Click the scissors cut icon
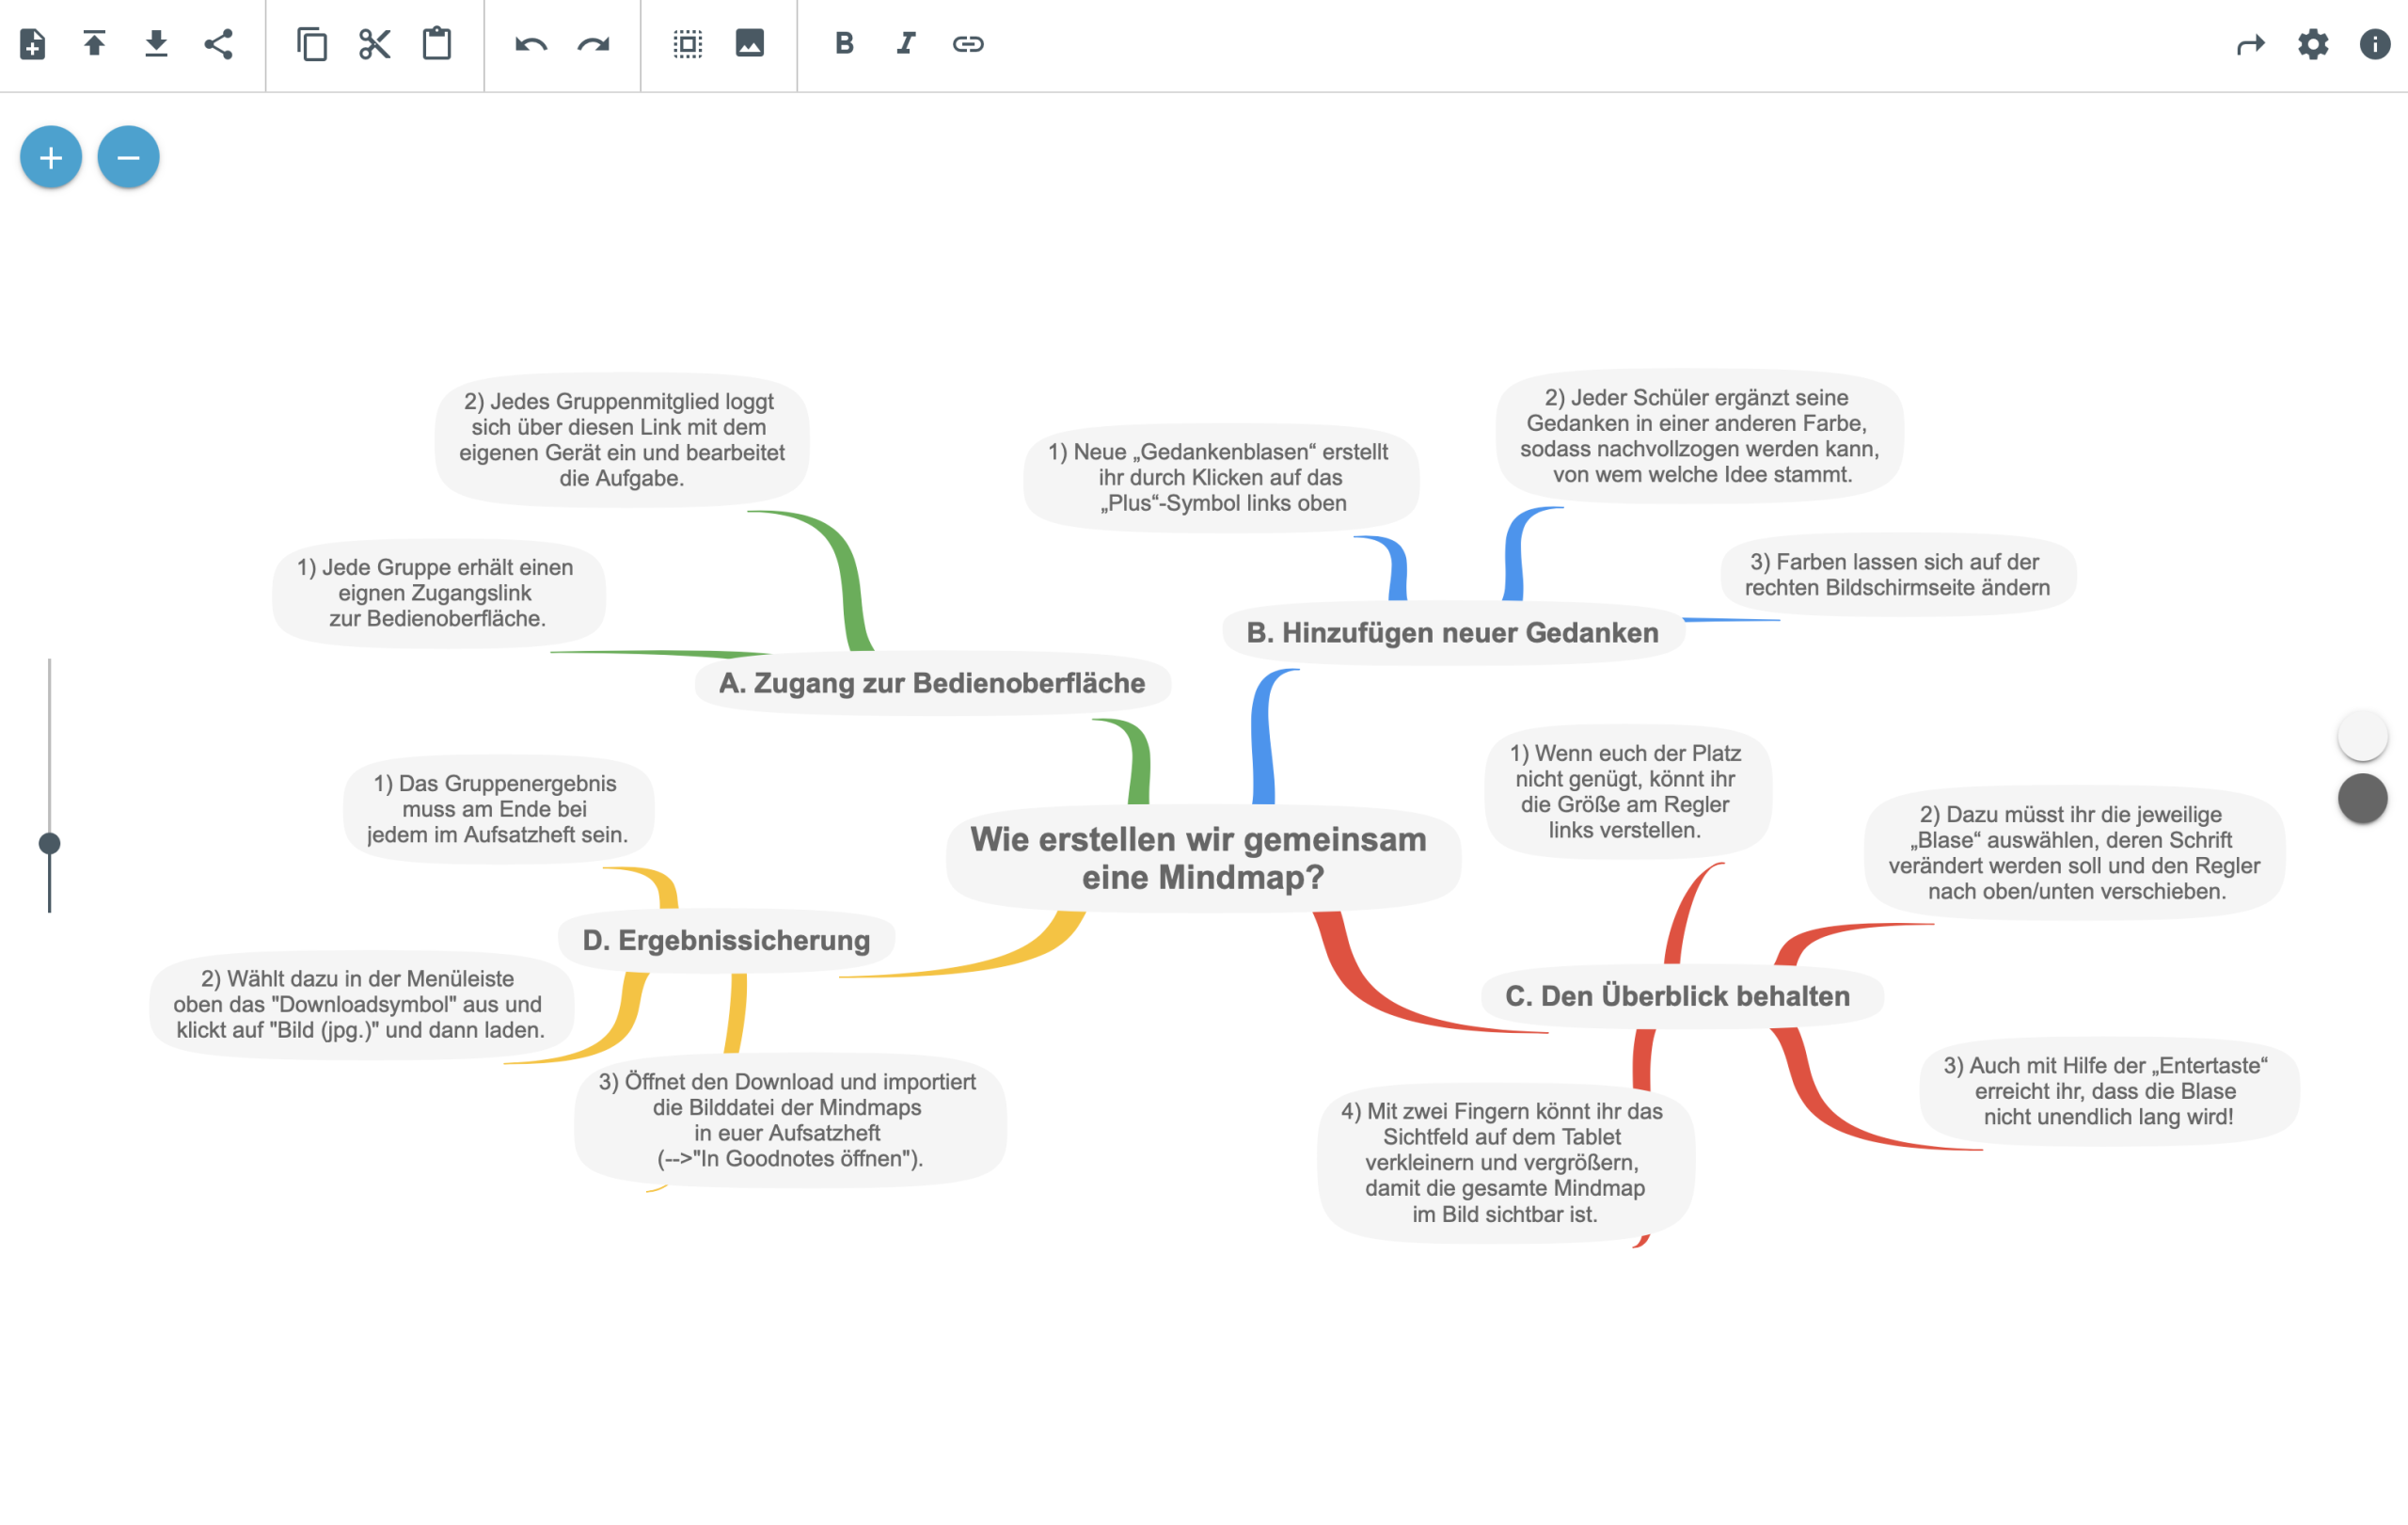This screenshot has width=2408, height=1525. click(x=375, y=44)
